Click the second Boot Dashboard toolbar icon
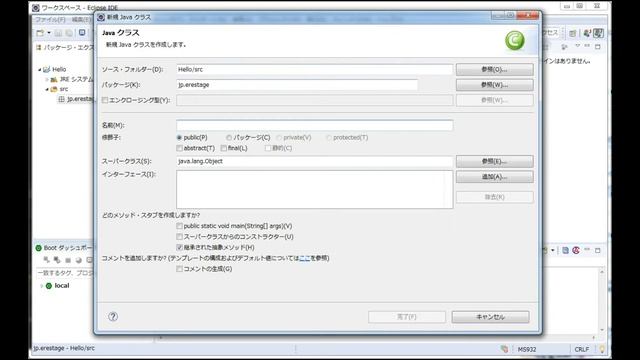Screen dimensions: 640x360 (57, 260)
